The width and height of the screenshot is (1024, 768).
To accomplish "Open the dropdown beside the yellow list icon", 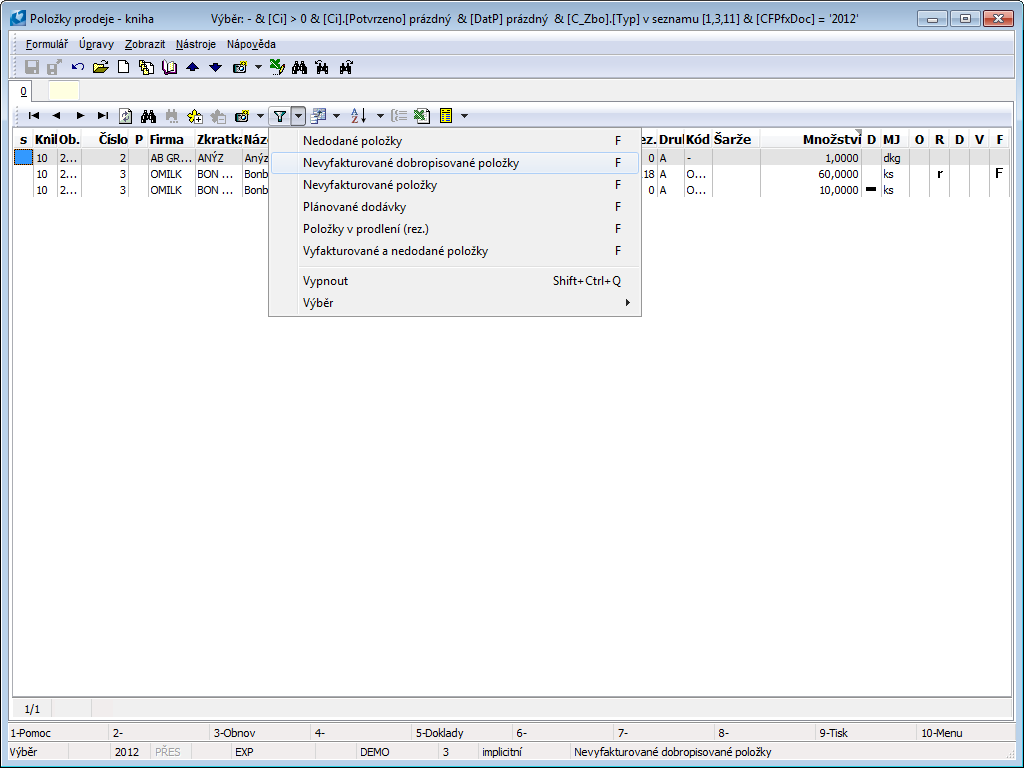I will point(464,116).
